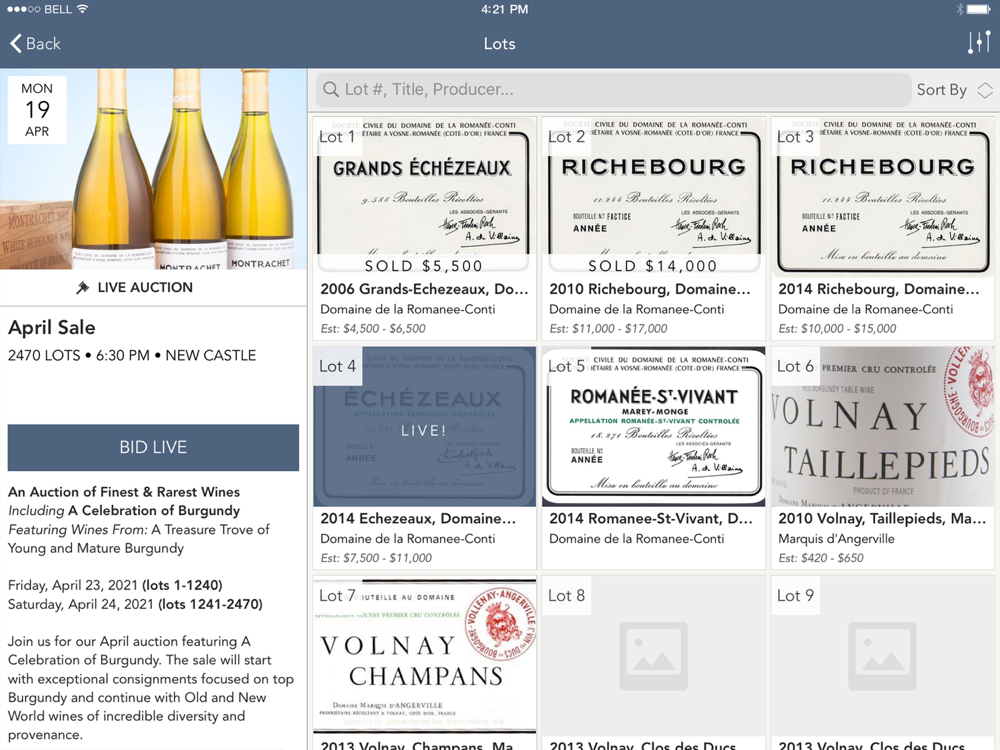Image resolution: width=1000 pixels, height=750 pixels.
Task: Open the Sort By dropdown
Action: (x=954, y=90)
